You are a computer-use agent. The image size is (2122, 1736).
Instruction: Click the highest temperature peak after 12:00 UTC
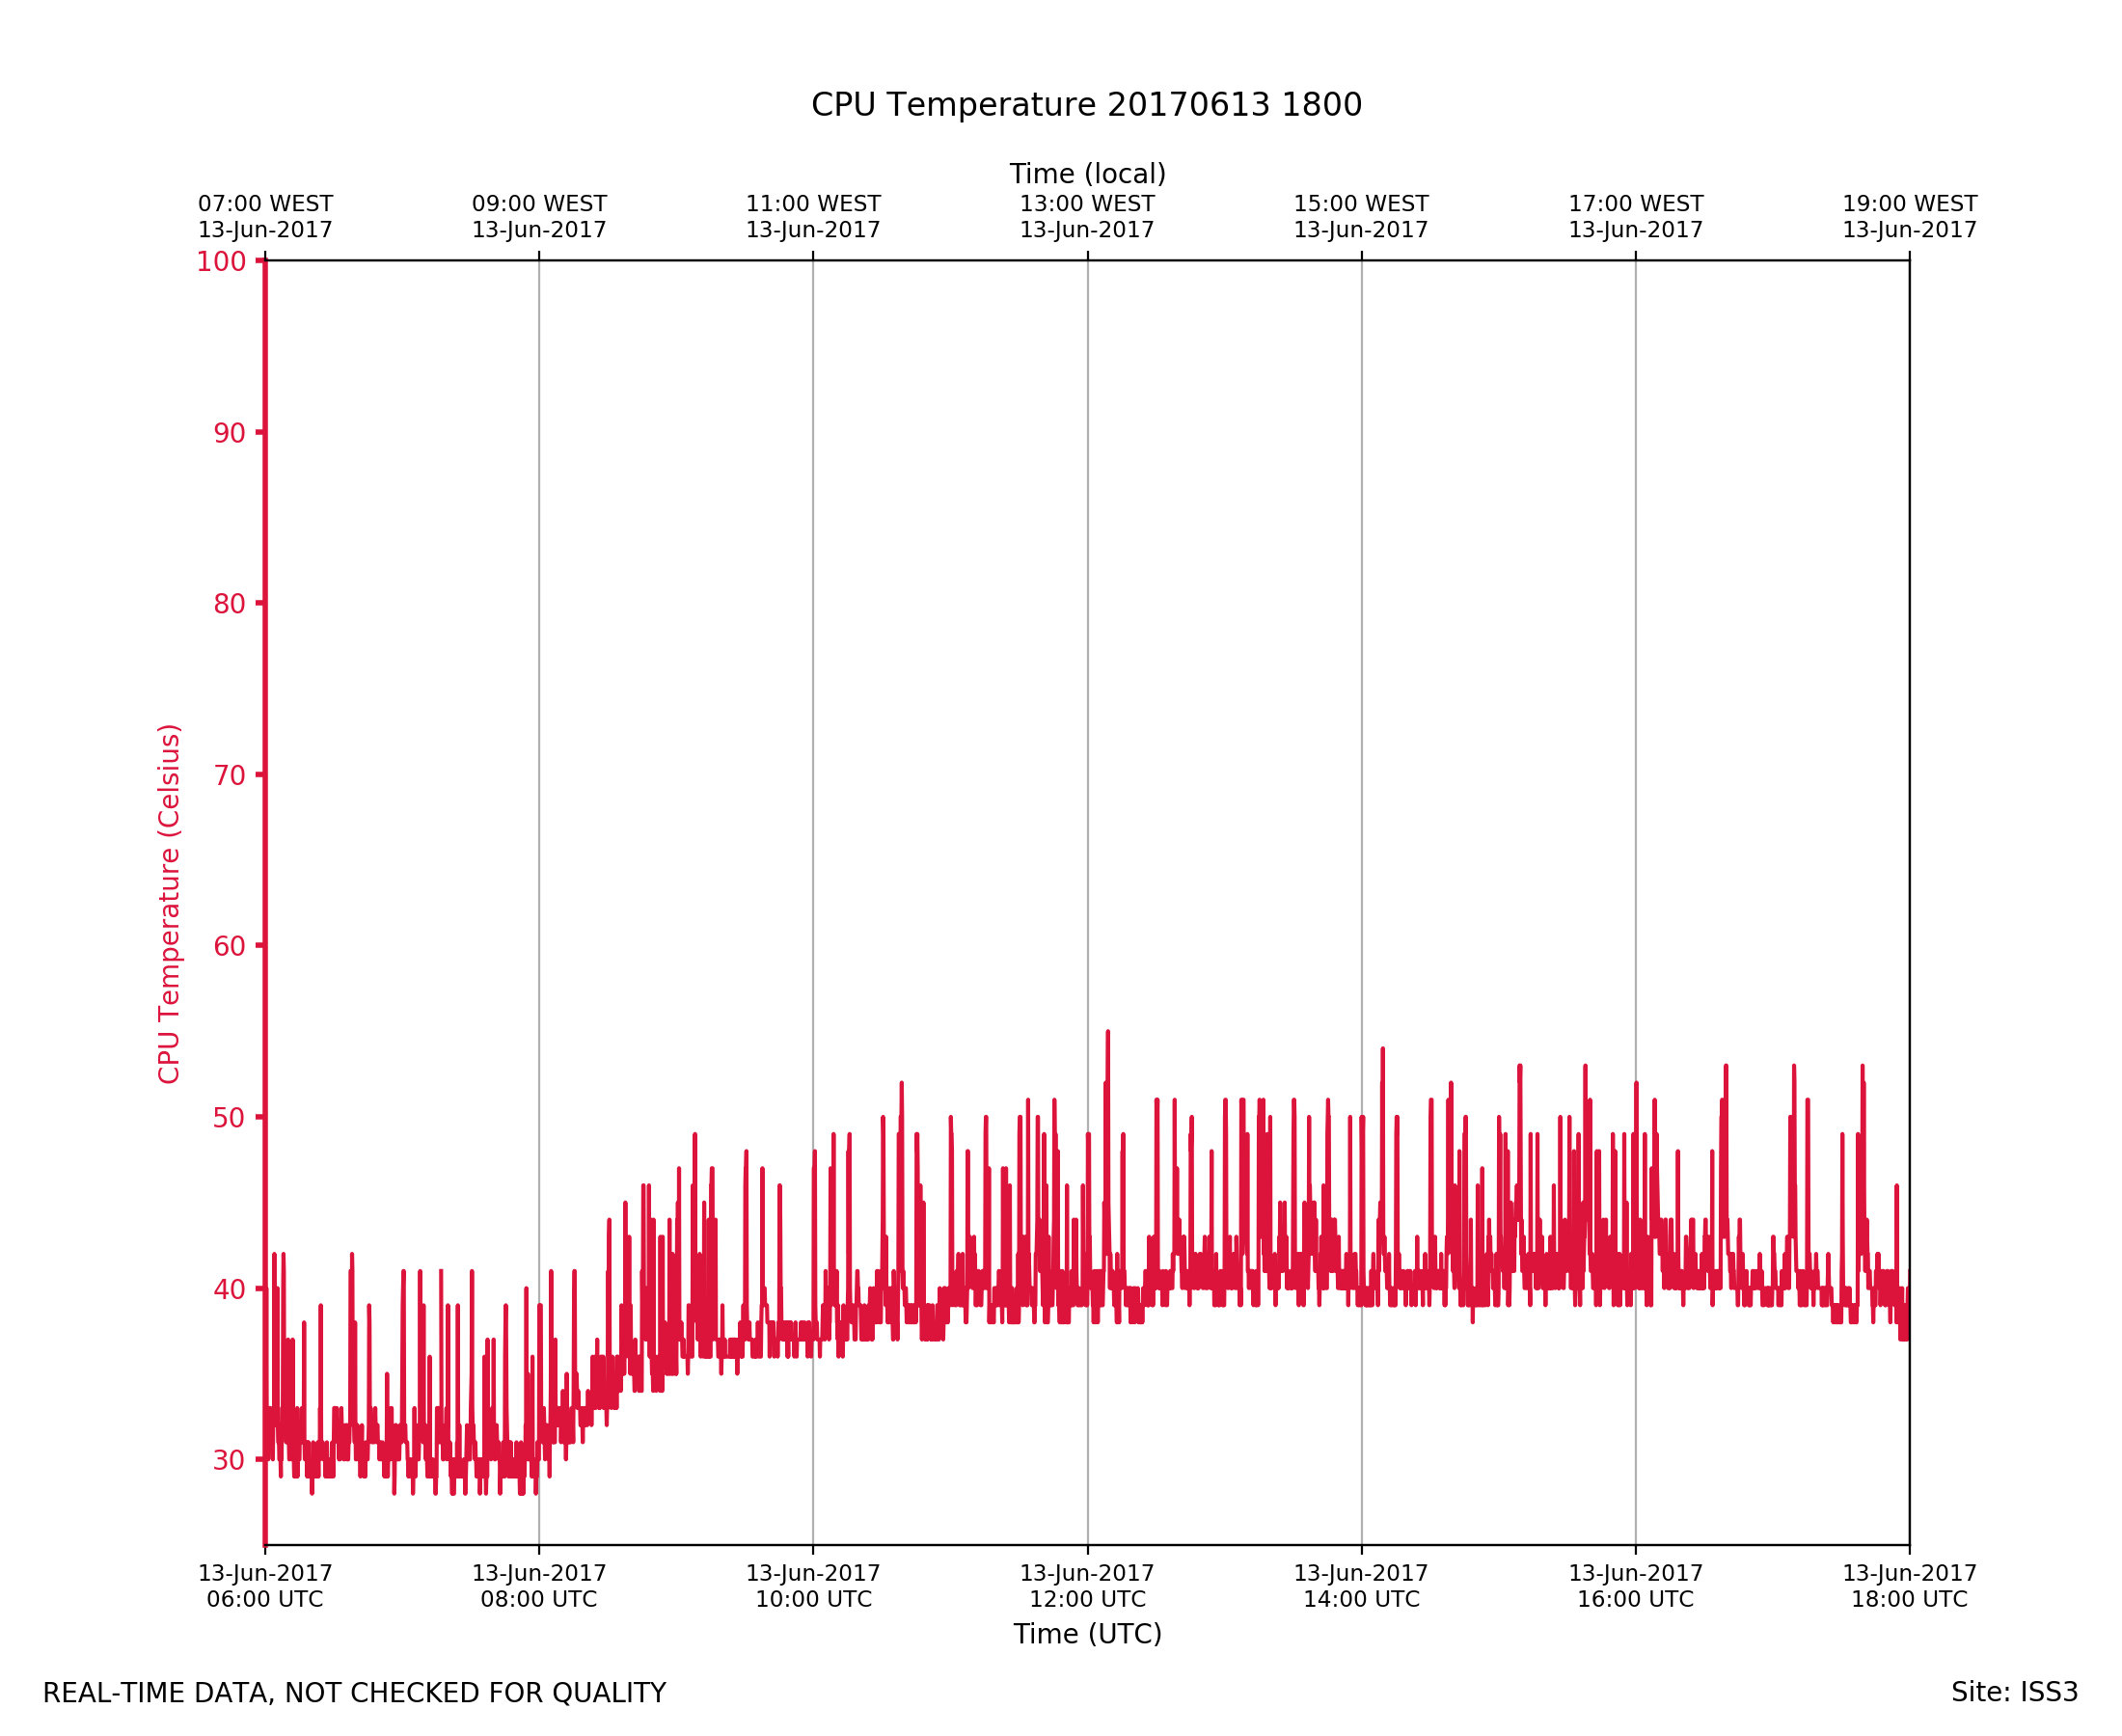pyautogui.click(x=1107, y=1034)
